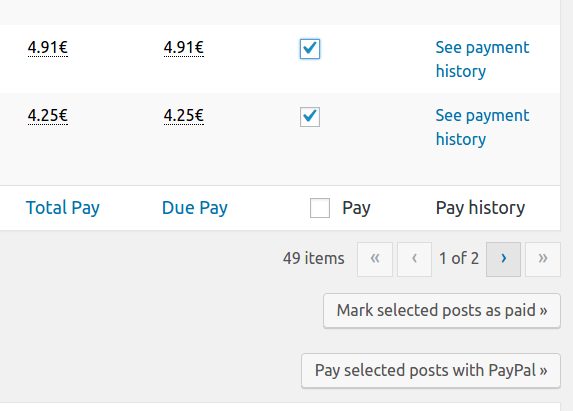Click the 4.25€ due pay amount
The image size is (573, 411).
click(x=184, y=115)
